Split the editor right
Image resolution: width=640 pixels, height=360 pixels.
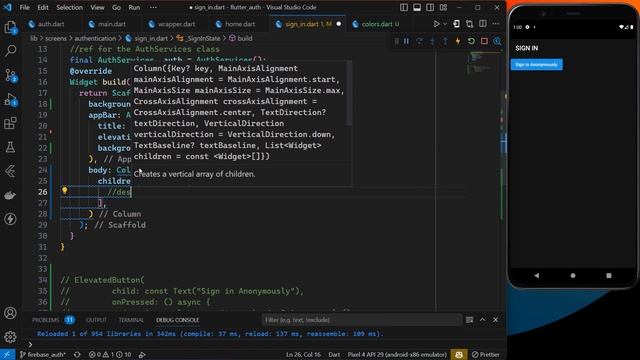point(482,24)
